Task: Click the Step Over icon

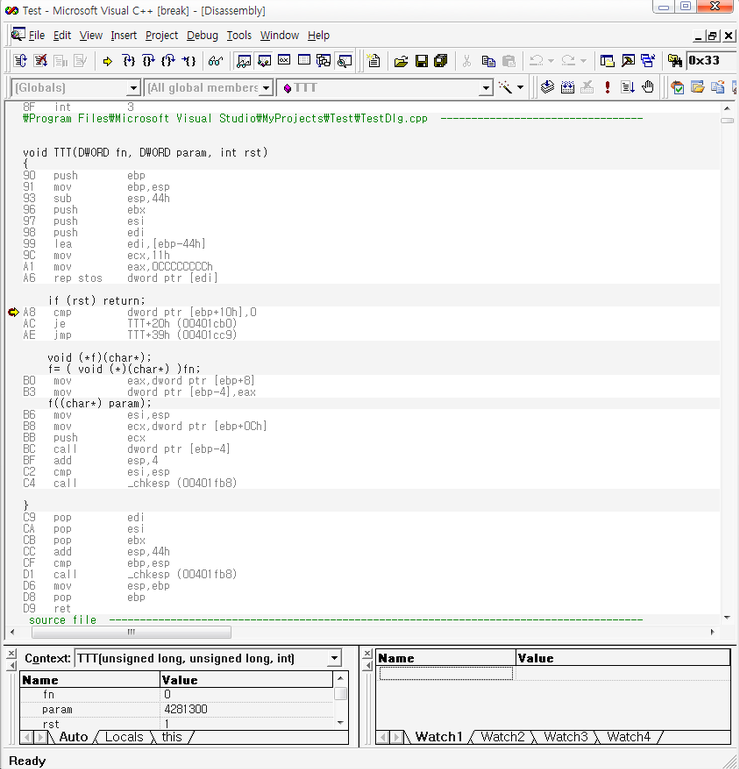Action: [148, 61]
